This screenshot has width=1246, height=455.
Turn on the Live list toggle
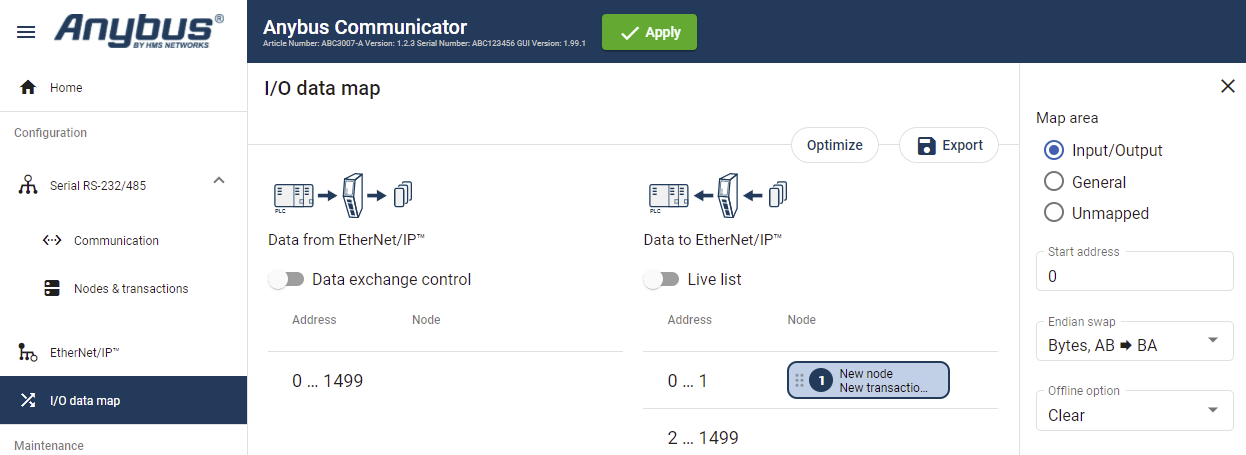click(x=661, y=280)
